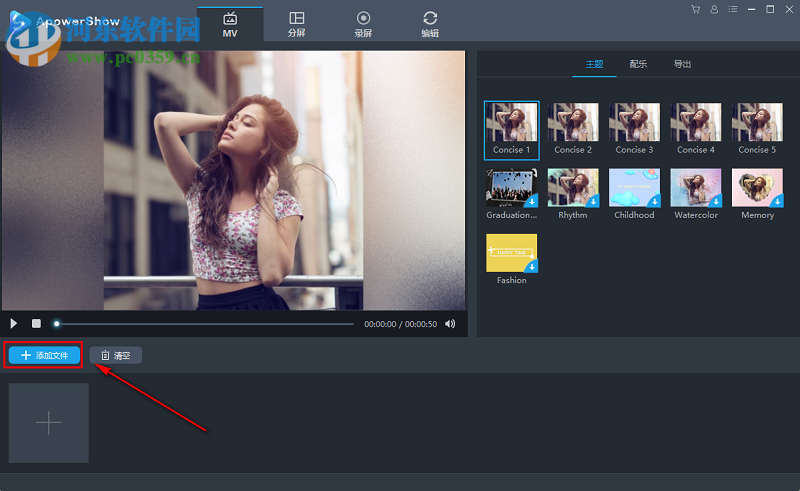Open the menu list icon

733,9
